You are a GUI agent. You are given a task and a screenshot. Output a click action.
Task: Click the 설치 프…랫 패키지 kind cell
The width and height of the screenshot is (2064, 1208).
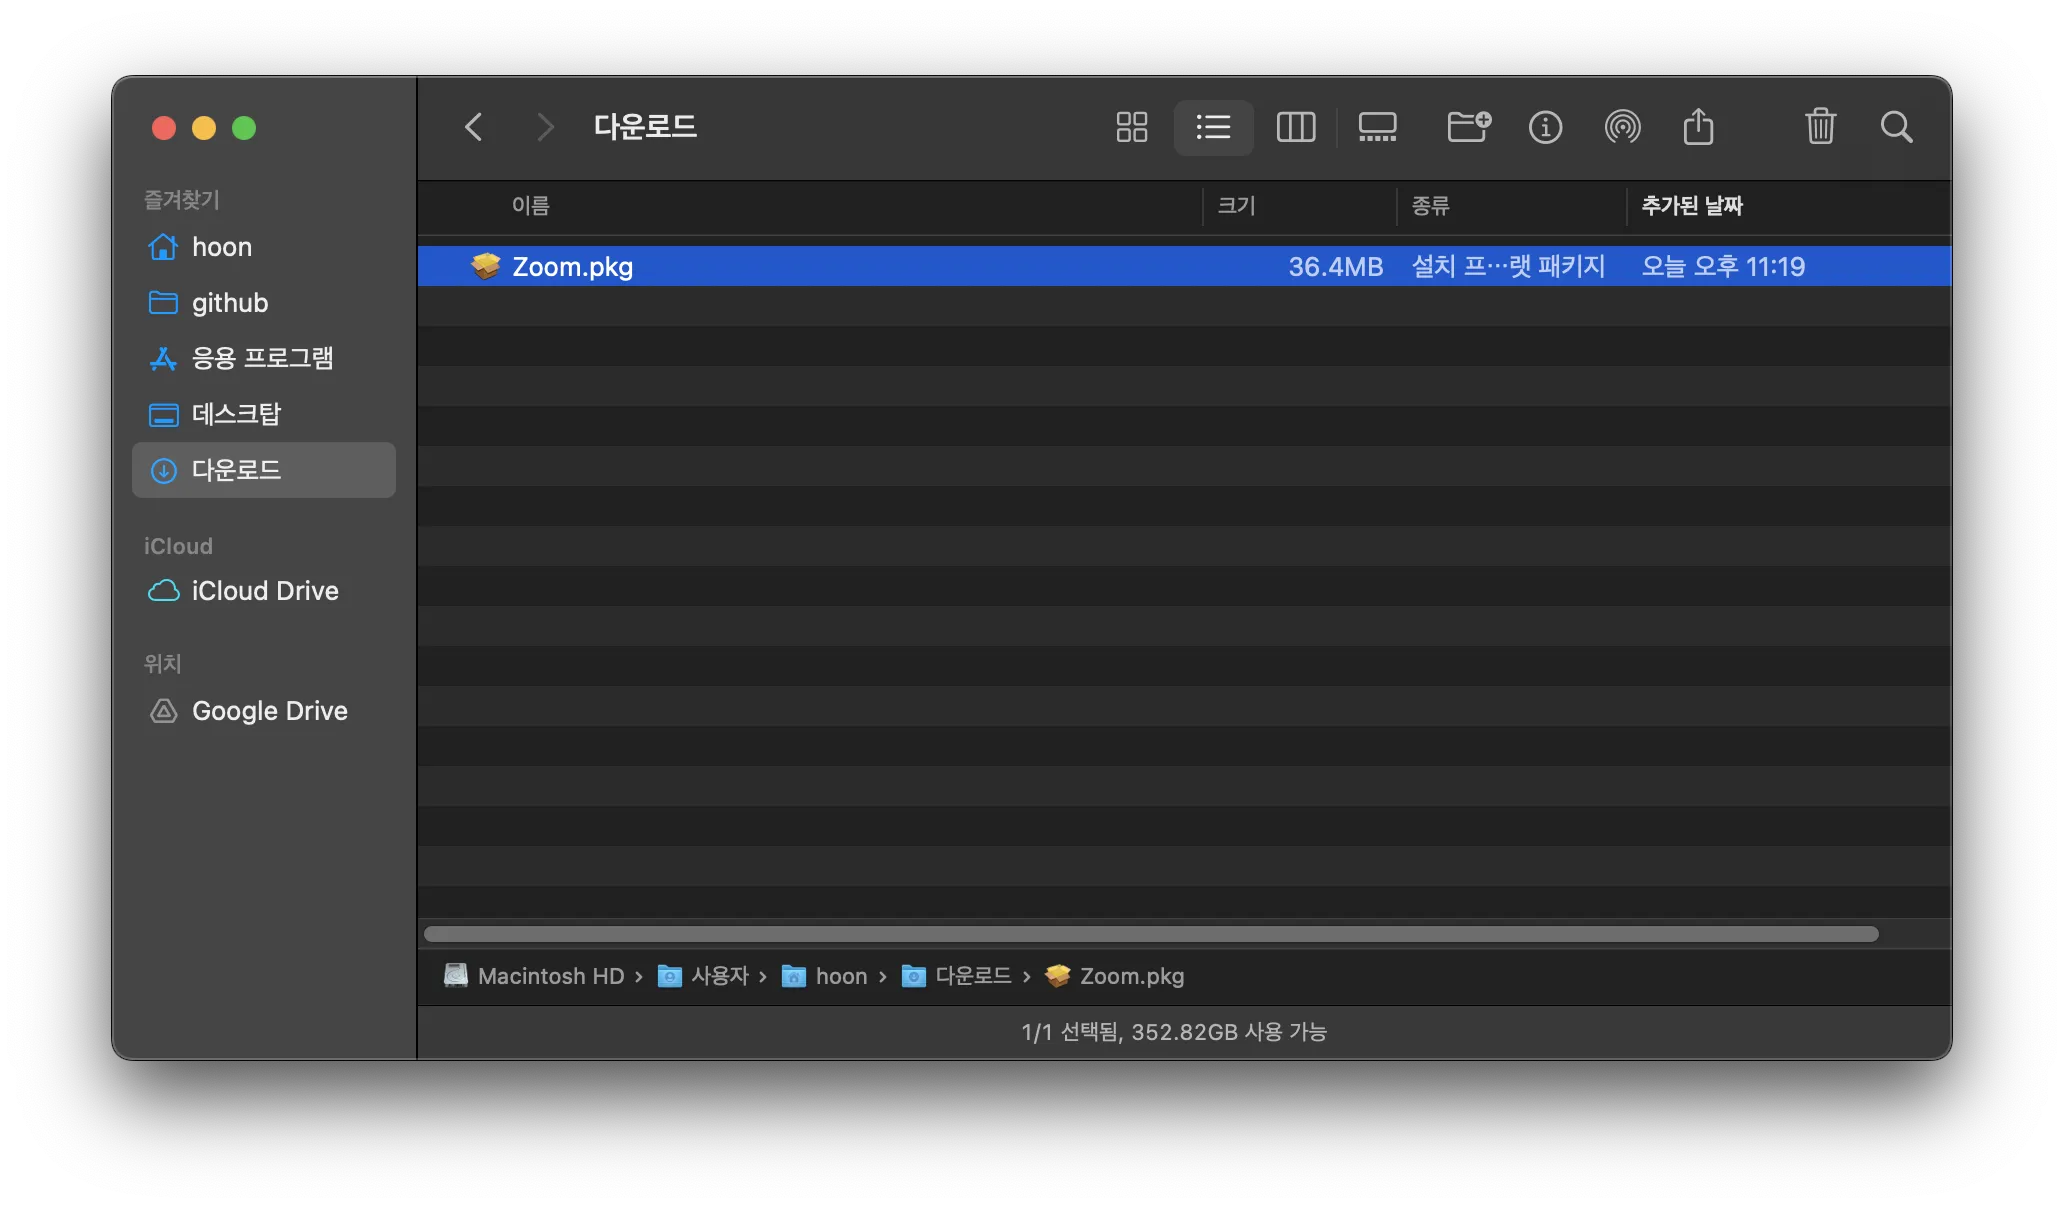1508,266
